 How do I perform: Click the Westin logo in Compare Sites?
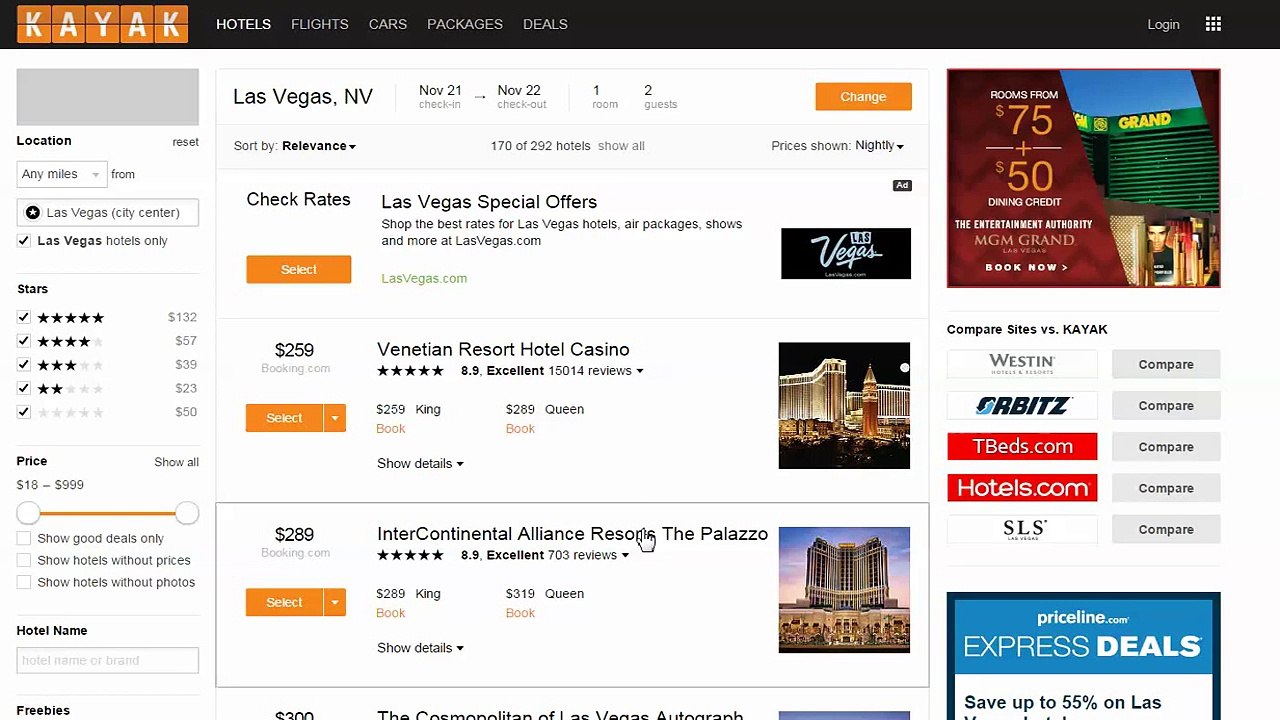click(x=1022, y=364)
